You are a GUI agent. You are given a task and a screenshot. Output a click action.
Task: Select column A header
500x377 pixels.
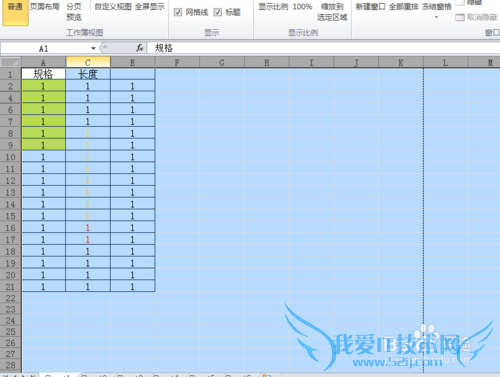coord(43,62)
